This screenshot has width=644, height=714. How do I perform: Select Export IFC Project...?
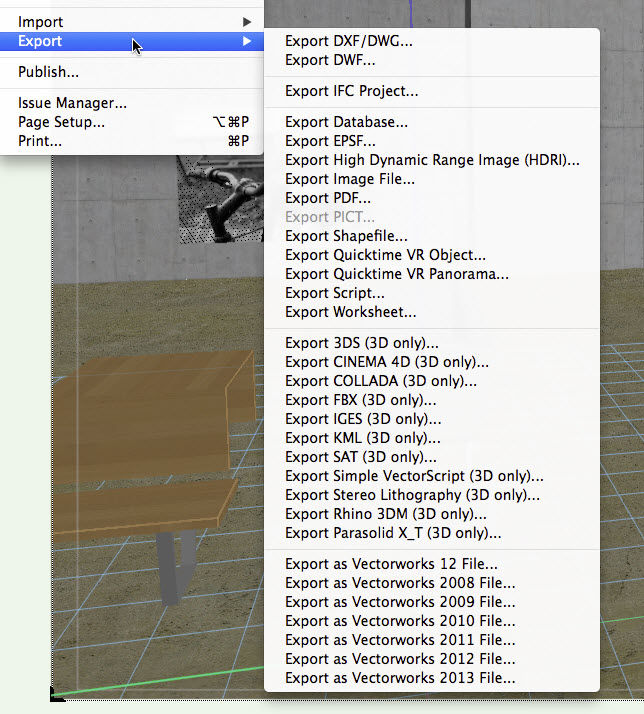[432, 91]
